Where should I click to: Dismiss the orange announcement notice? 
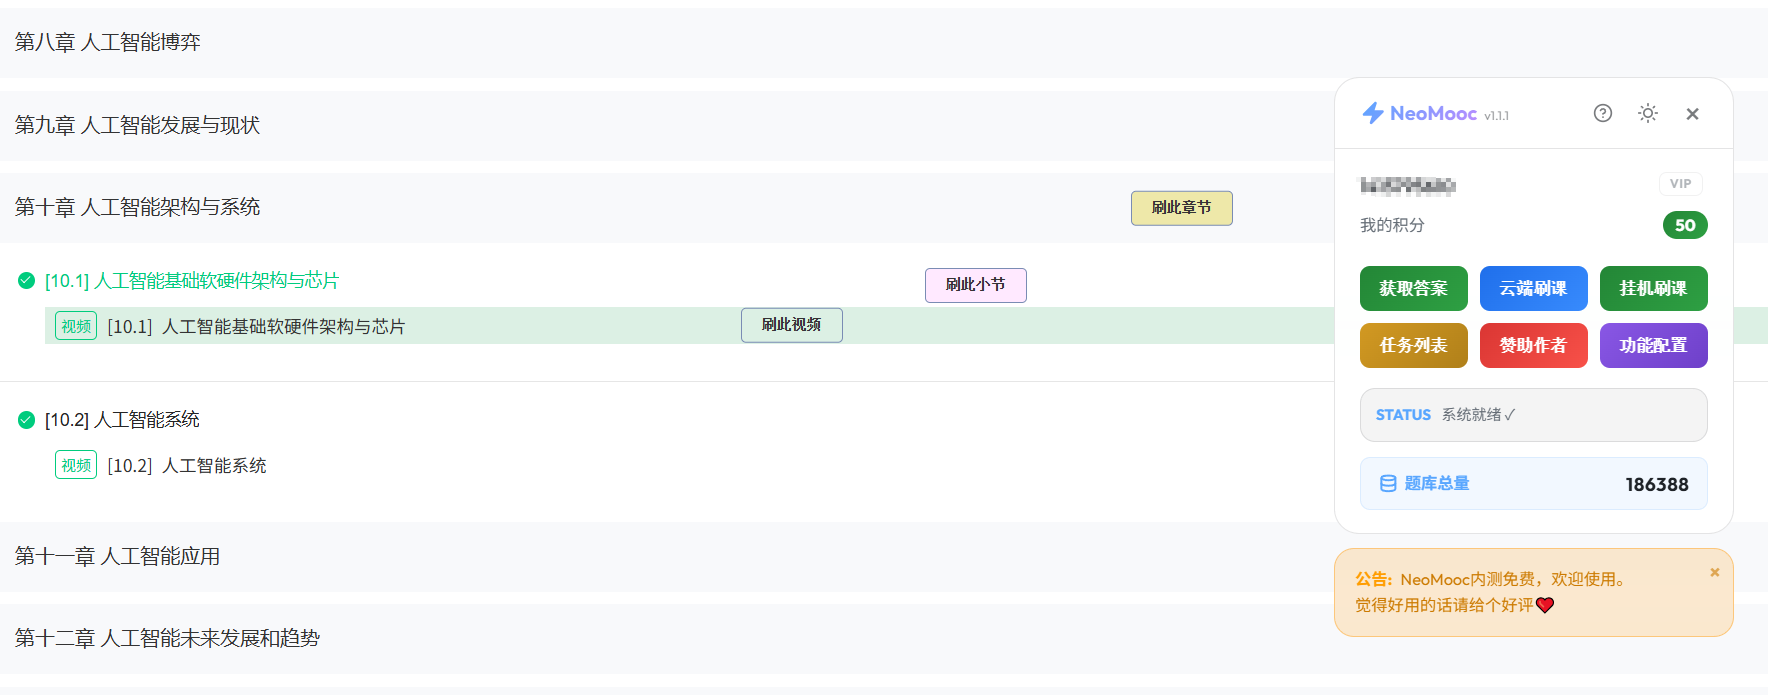(1714, 573)
